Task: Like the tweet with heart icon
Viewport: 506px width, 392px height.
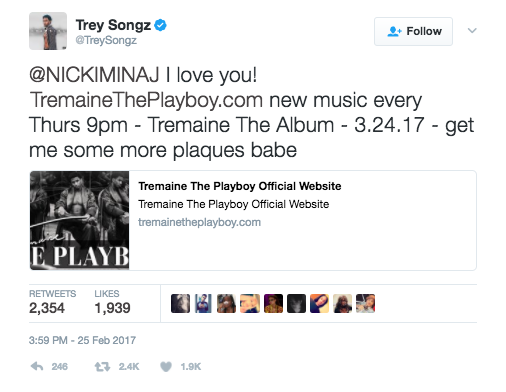Action: (166, 367)
